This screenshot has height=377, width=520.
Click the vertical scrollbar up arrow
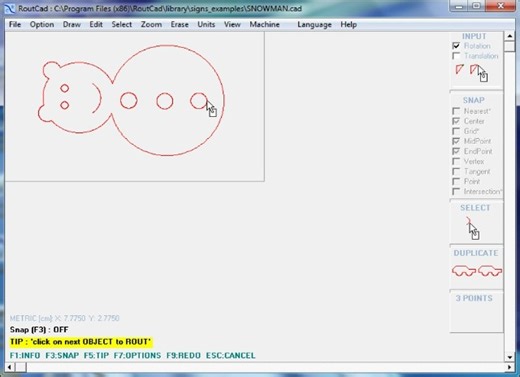(510, 36)
